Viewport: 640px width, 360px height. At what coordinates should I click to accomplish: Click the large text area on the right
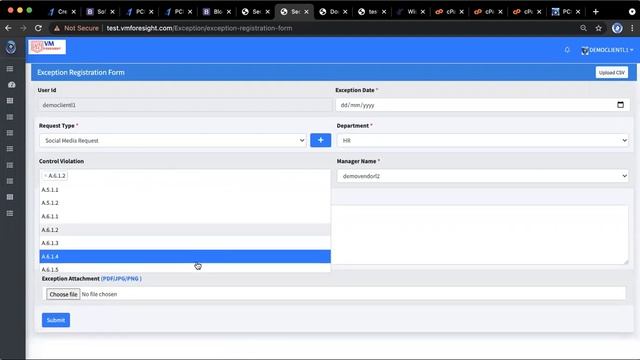click(x=480, y=235)
